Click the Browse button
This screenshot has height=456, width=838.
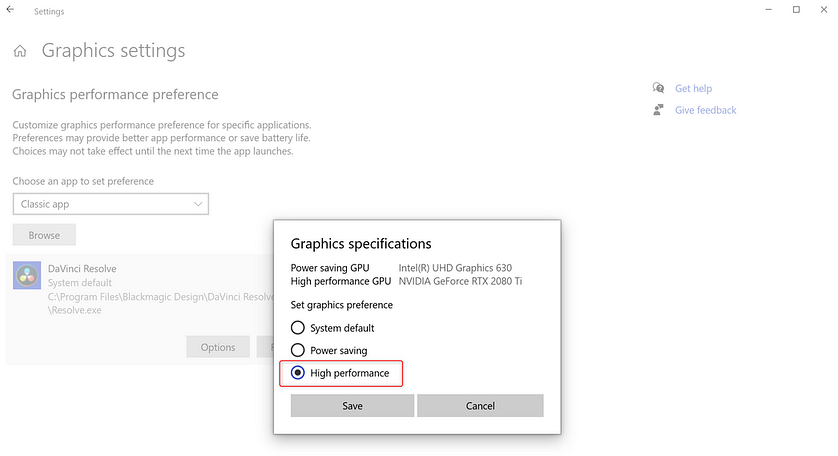click(x=44, y=235)
